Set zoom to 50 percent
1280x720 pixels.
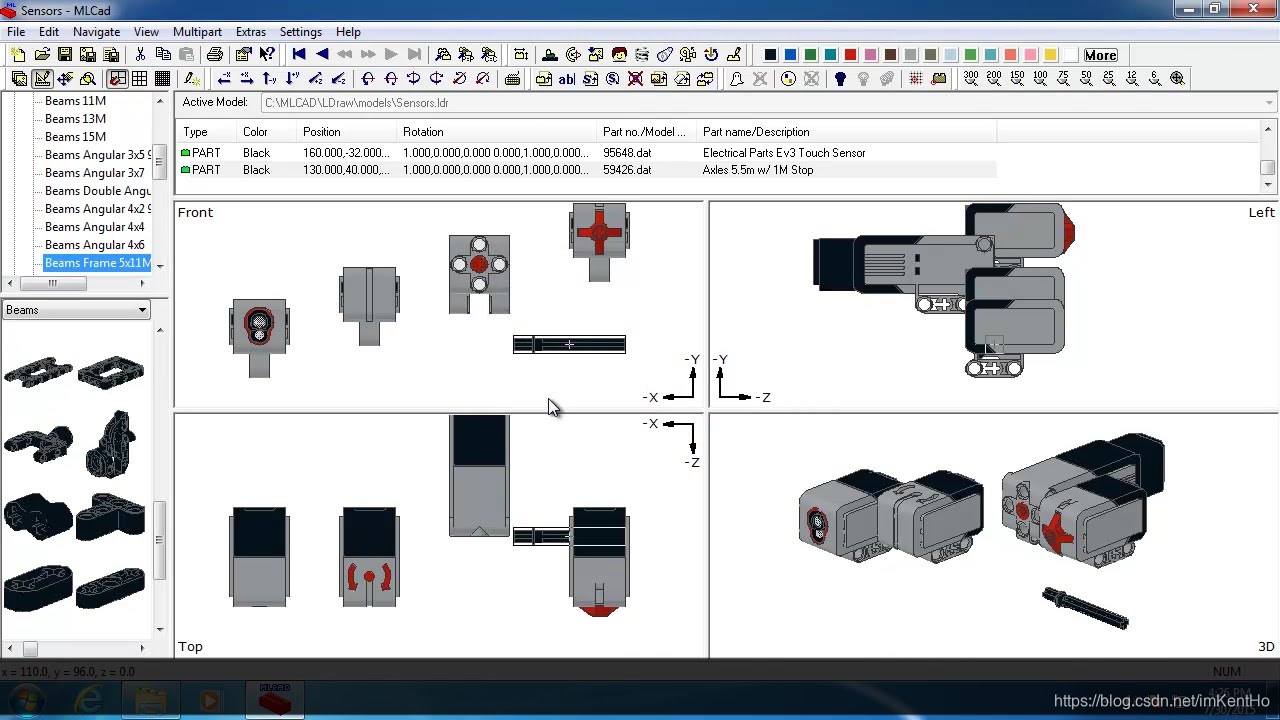tap(1086, 78)
